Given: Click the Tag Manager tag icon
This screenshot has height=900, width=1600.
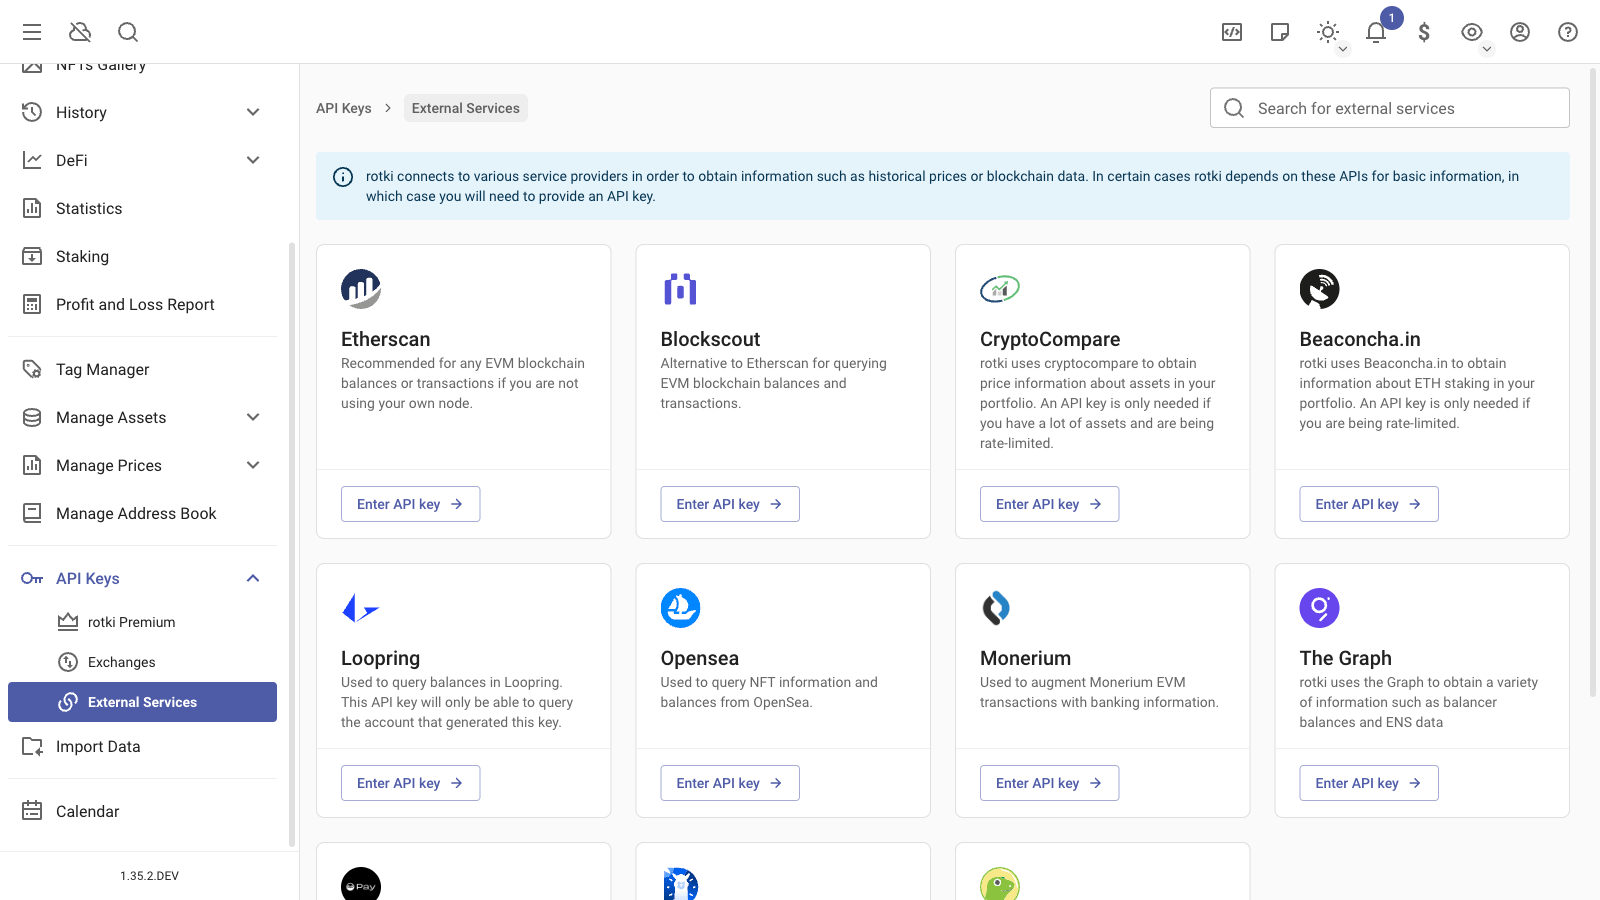Looking at the screenshot, I should (x=32, y=369).
